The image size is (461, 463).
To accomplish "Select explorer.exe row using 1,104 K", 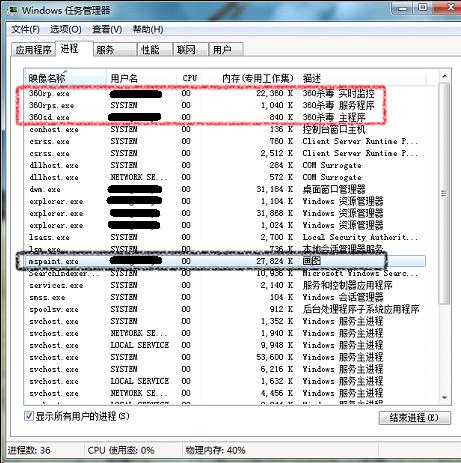I will point(225,201).
